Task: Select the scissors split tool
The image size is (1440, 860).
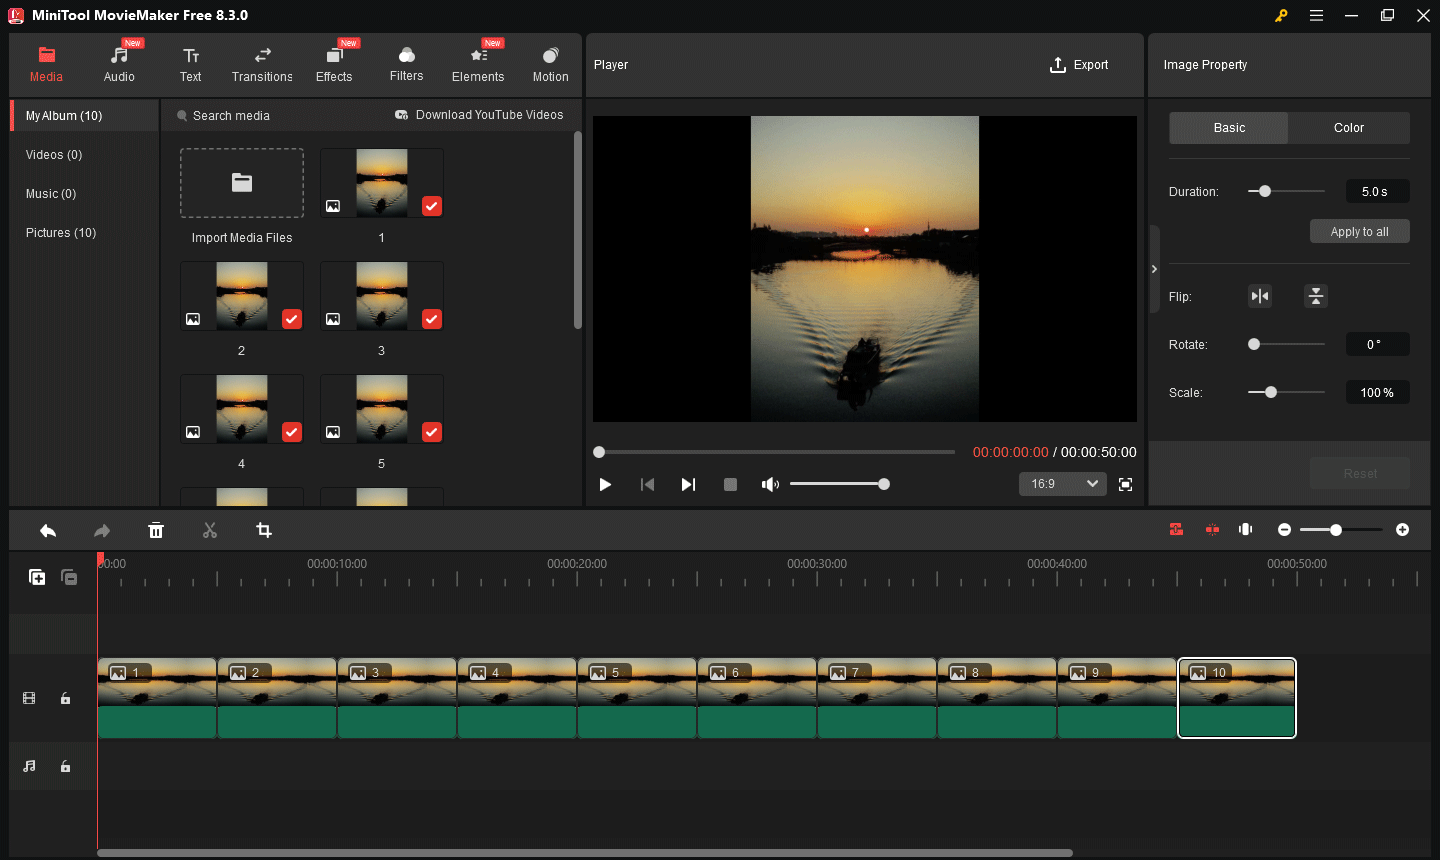Action: tap(210, 530)
